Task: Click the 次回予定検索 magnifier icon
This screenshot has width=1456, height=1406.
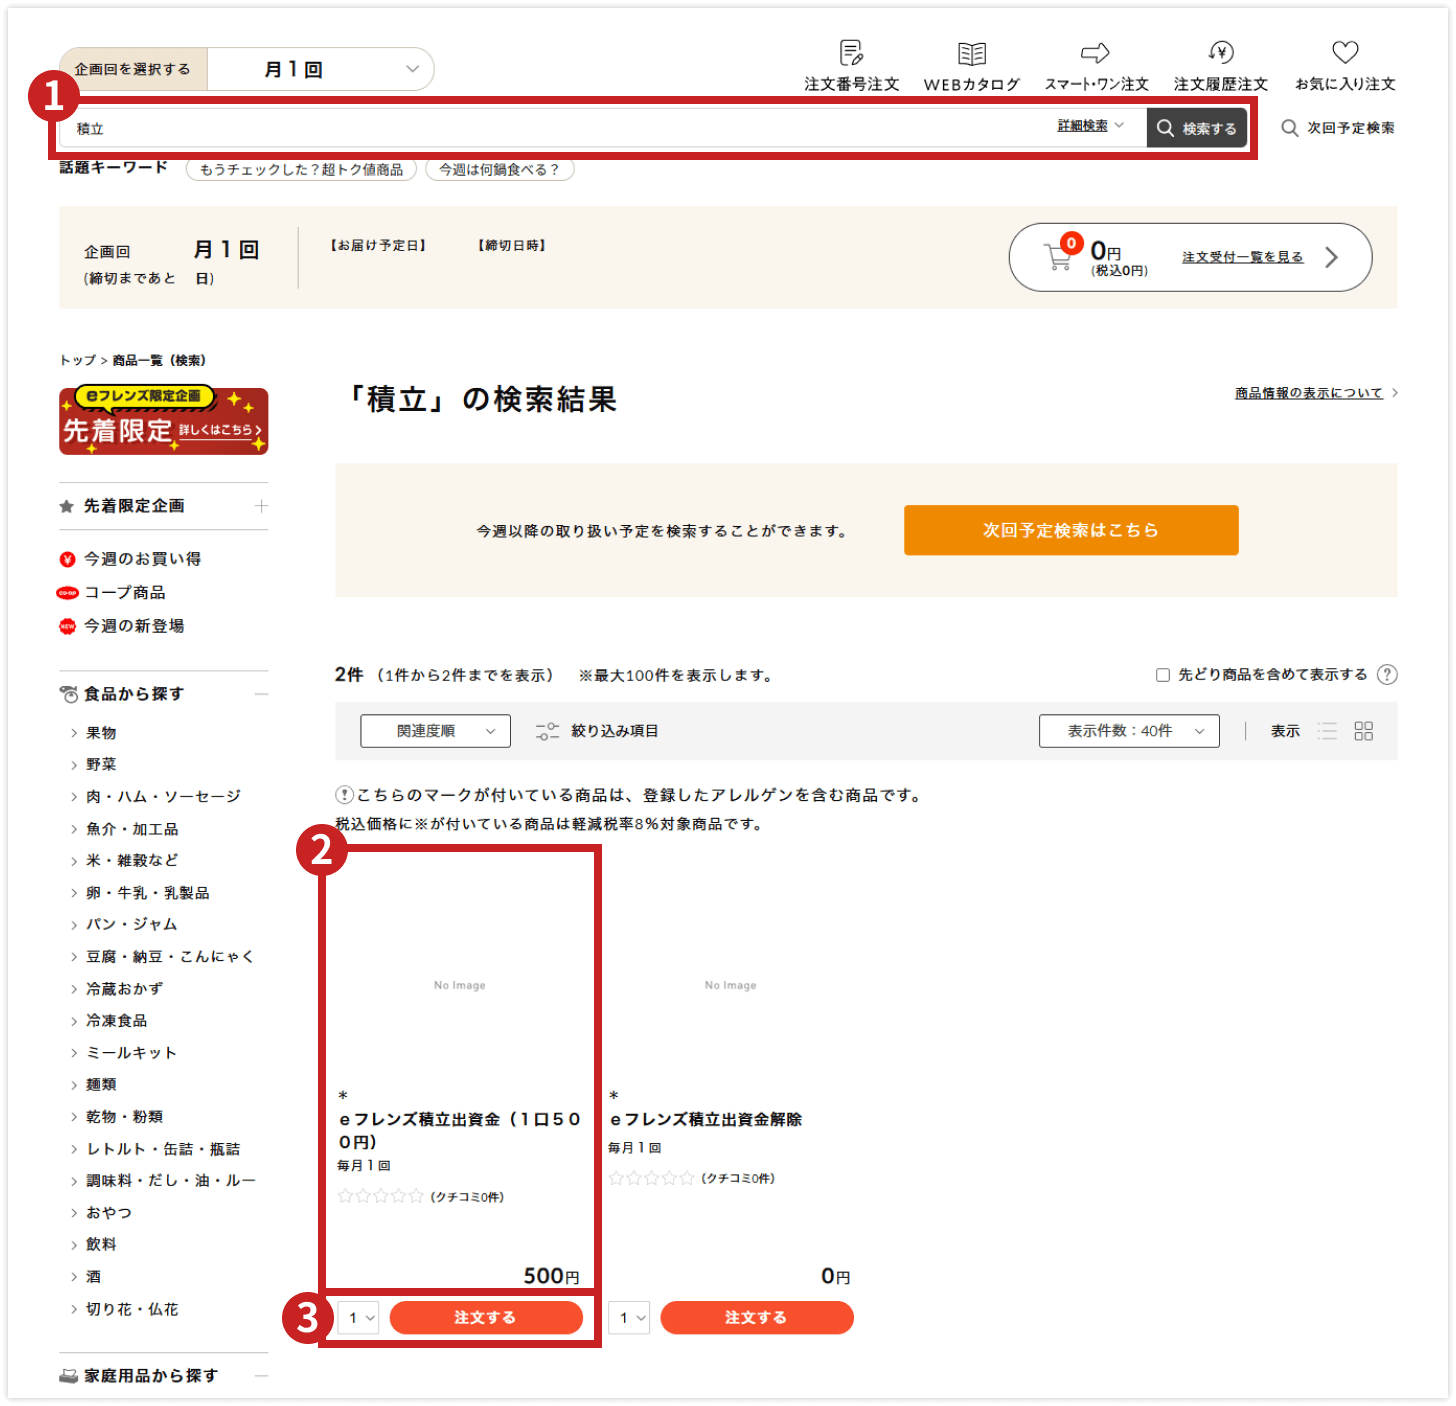Action: point(1289,127)
